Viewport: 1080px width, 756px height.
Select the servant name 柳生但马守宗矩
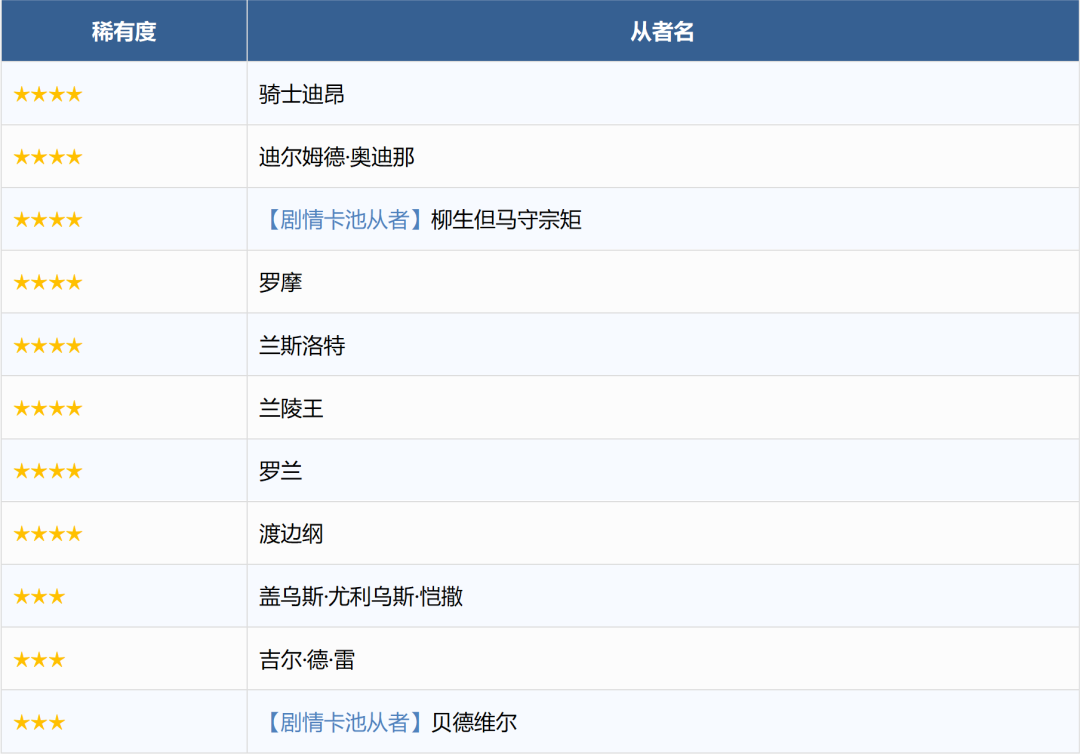click(x=506, y=220)
